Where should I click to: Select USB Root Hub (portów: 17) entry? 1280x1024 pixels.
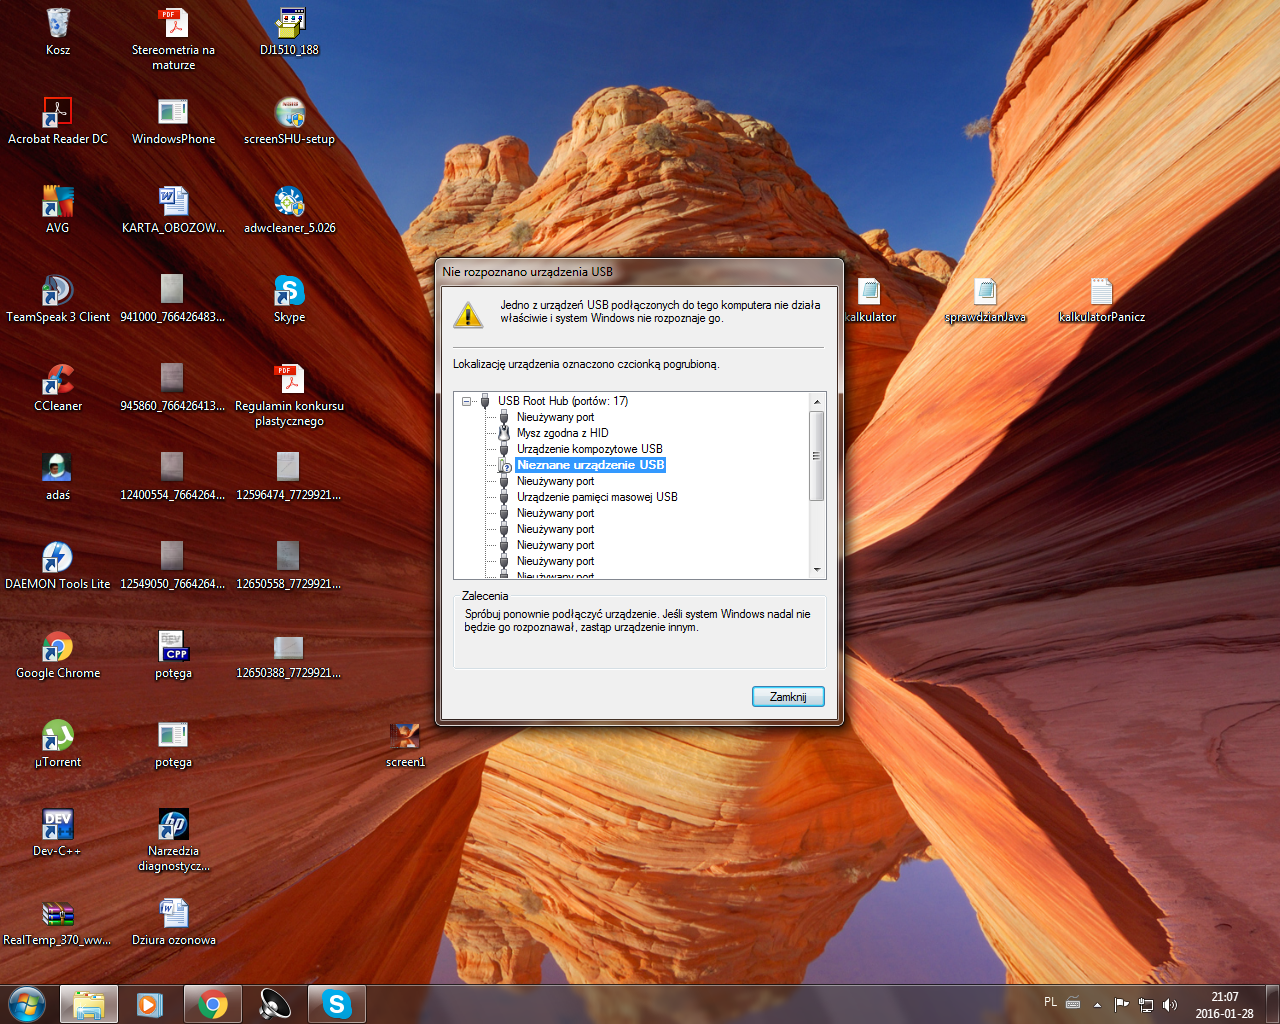tap(563, 401)
